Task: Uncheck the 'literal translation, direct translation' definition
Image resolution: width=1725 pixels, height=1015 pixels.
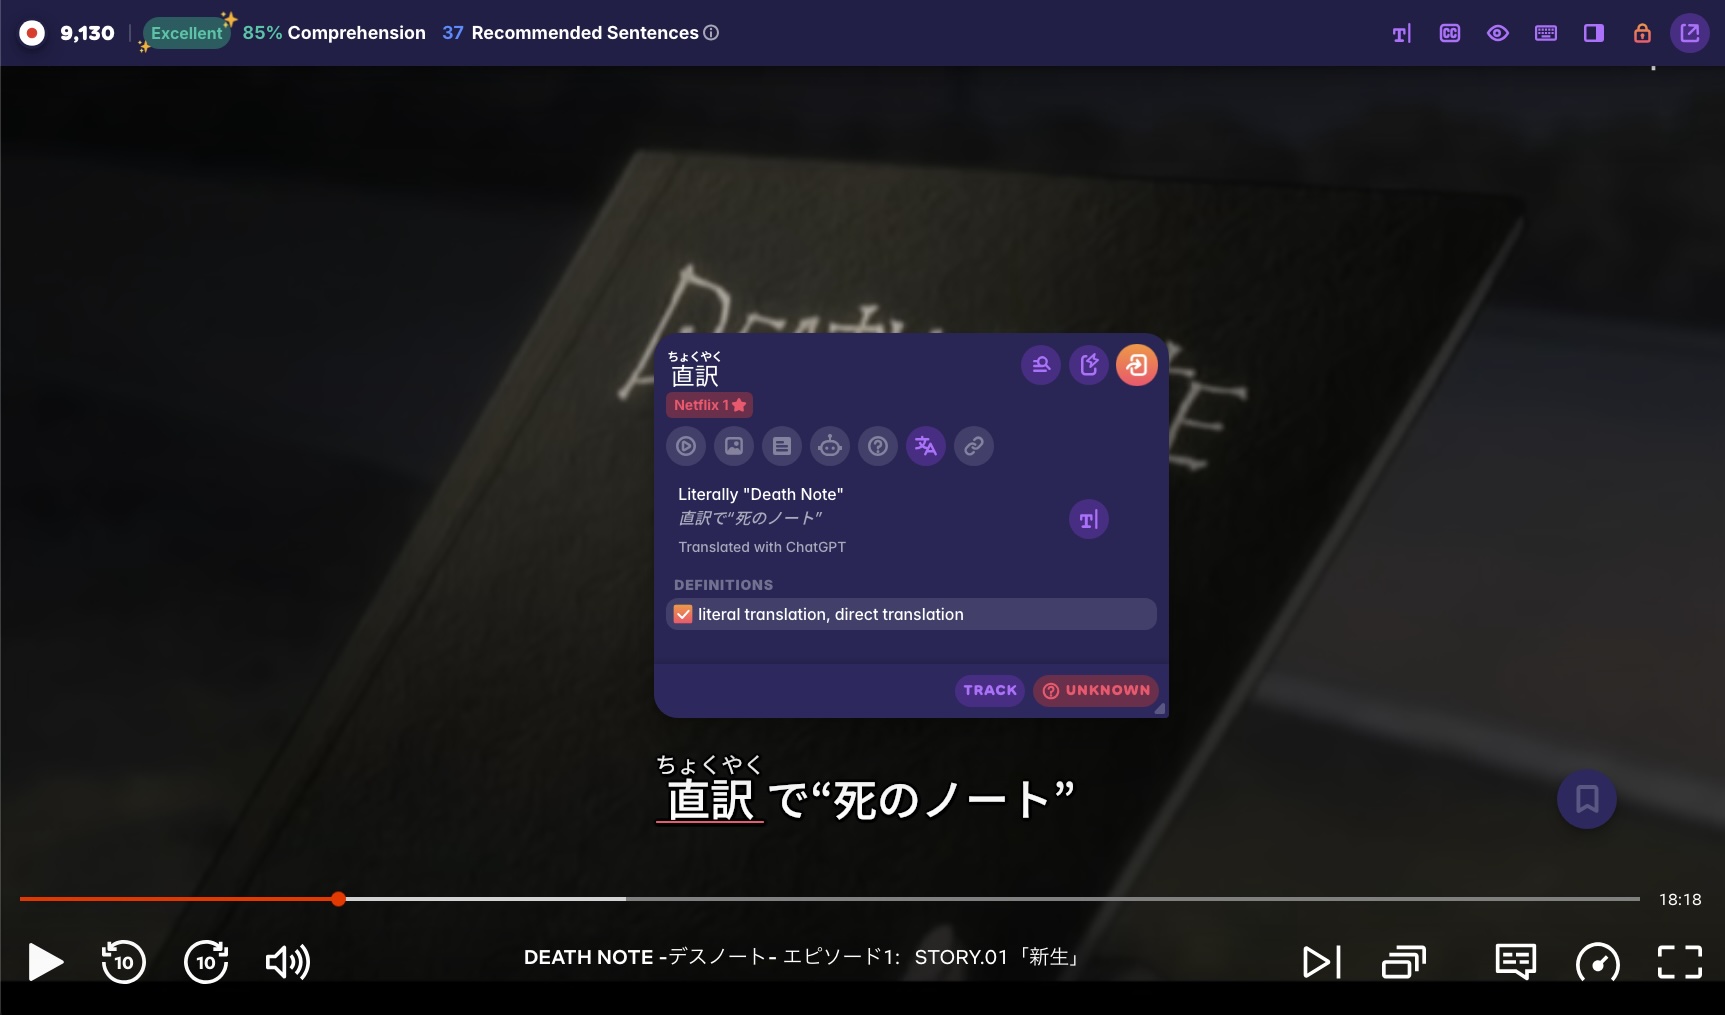Action: pyautogui.click(x=683, y=614)
